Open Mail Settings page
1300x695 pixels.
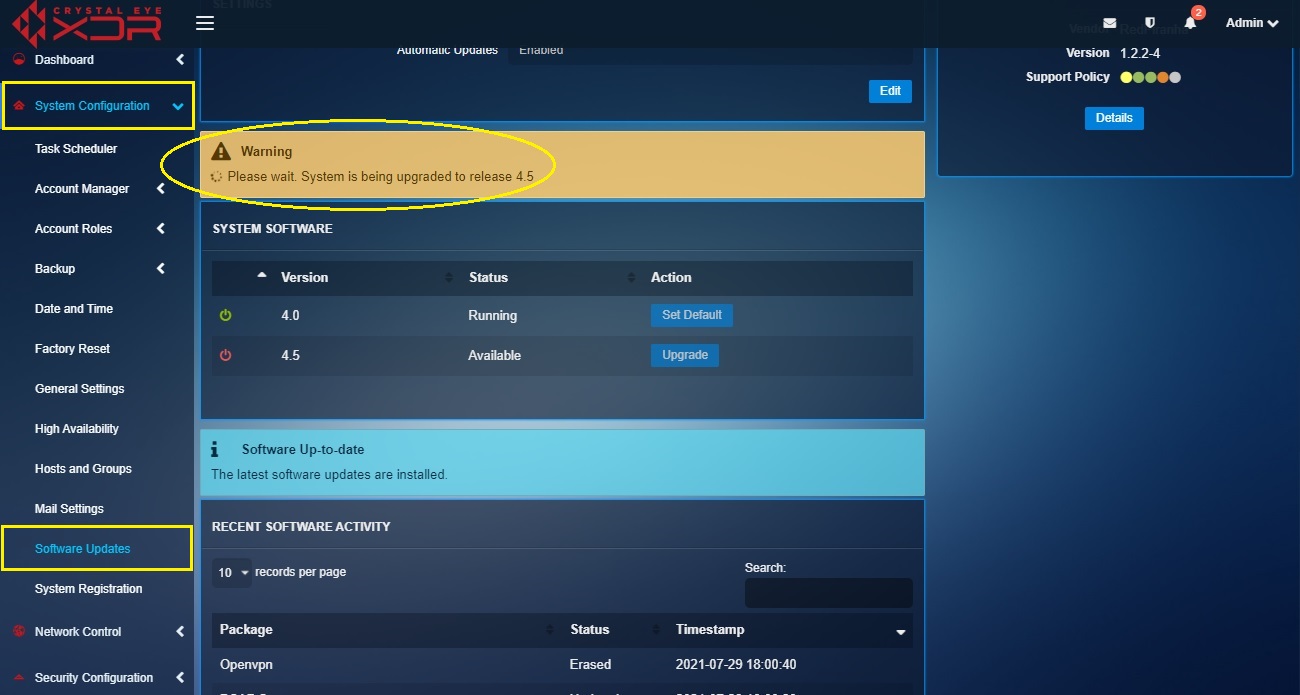[69, 509]
